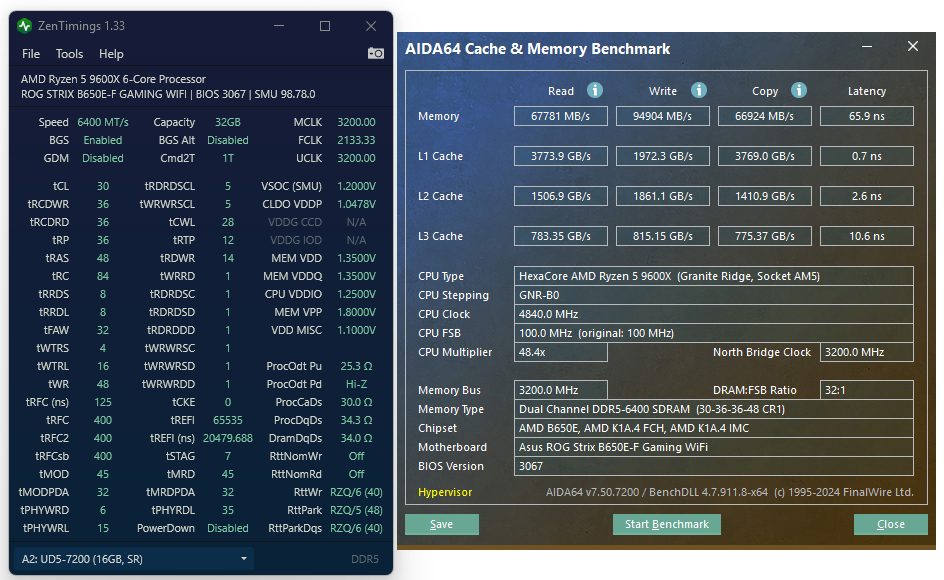Click the Memory Copy 66924 MB/s field
The width and height of the screenshot is (944, 580).
point(765,116)
